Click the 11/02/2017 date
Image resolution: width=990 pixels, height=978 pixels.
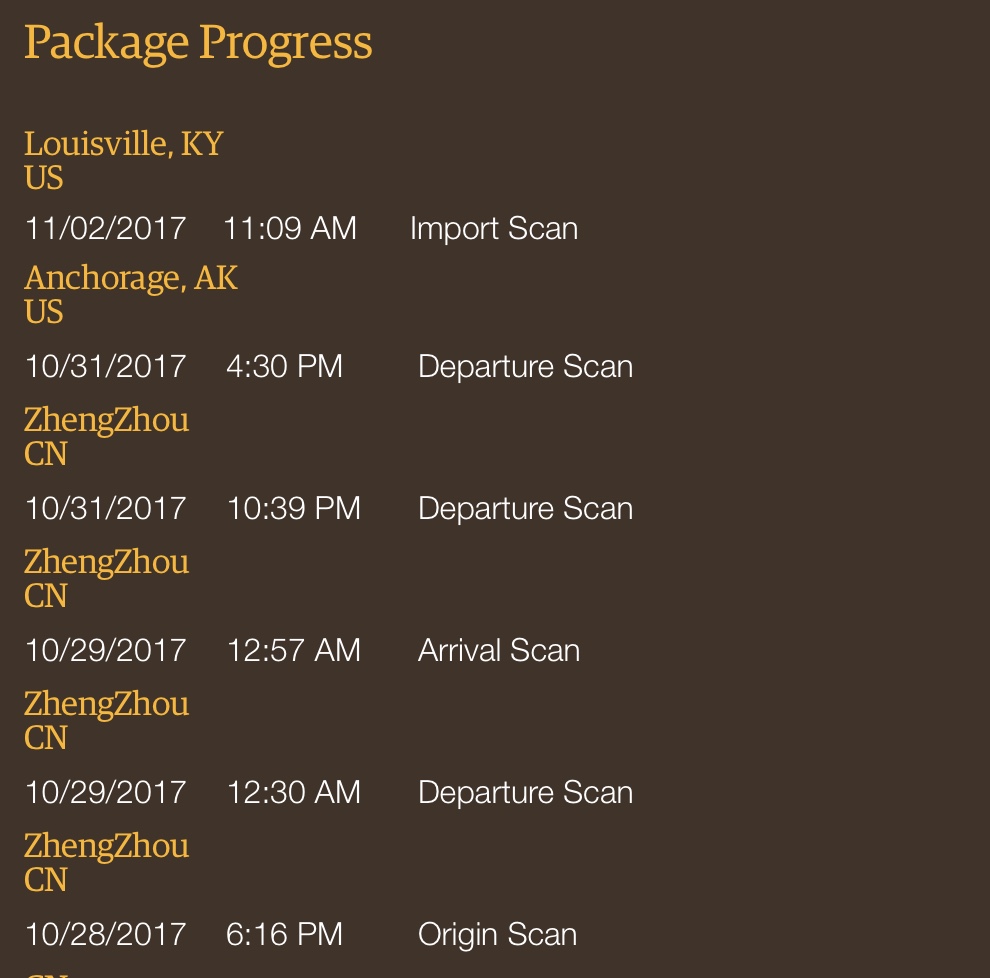pyautogui.click(x=105, y=228)
